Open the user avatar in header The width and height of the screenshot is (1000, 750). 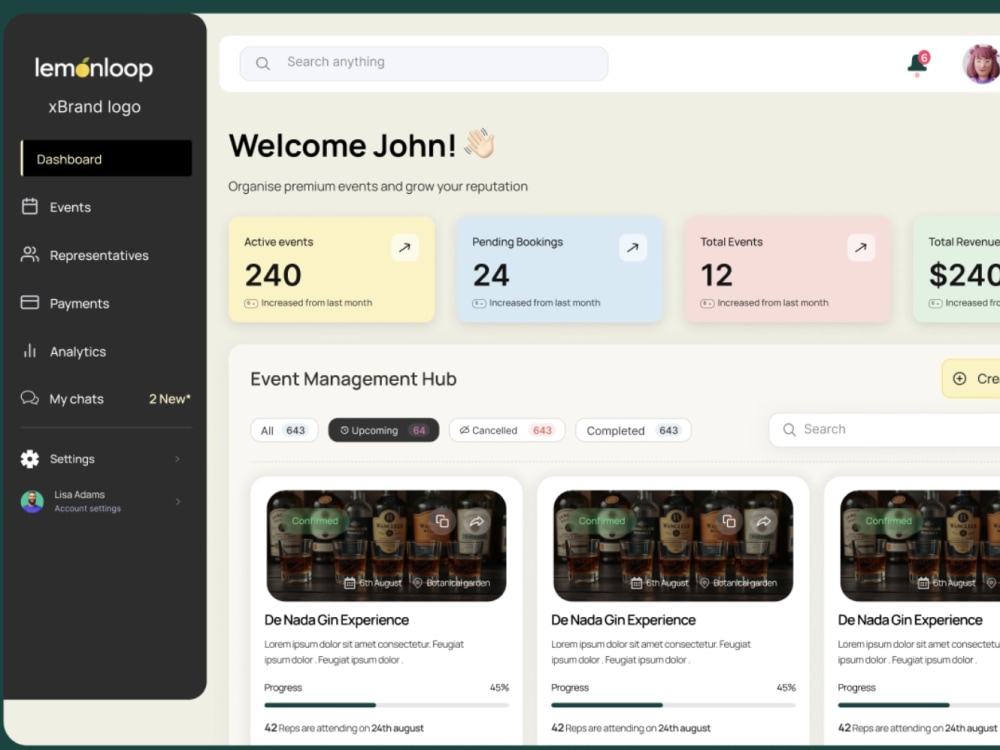(981, 64)
